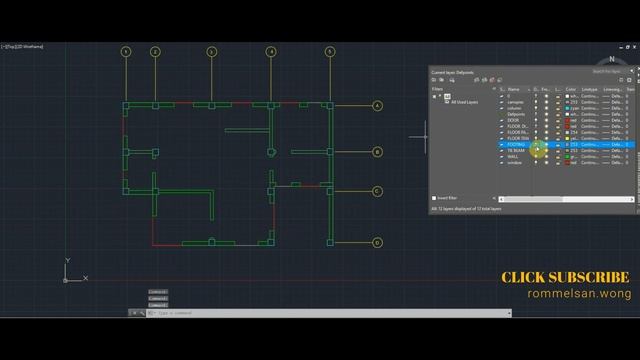This screenshot has width=640, height=360.
Task: Turn off the WALL layer lightbulb
Action: pyautogui.click(x=536, y=157)
